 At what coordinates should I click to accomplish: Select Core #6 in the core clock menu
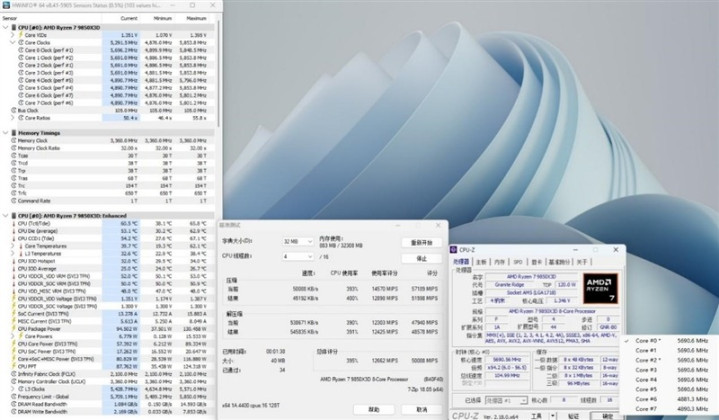pyautogui.click(x=669, y=399)
